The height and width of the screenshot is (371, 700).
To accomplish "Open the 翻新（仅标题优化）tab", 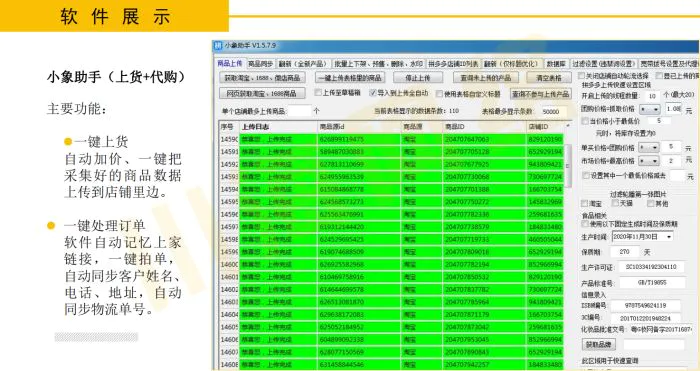I will point(512,64).
